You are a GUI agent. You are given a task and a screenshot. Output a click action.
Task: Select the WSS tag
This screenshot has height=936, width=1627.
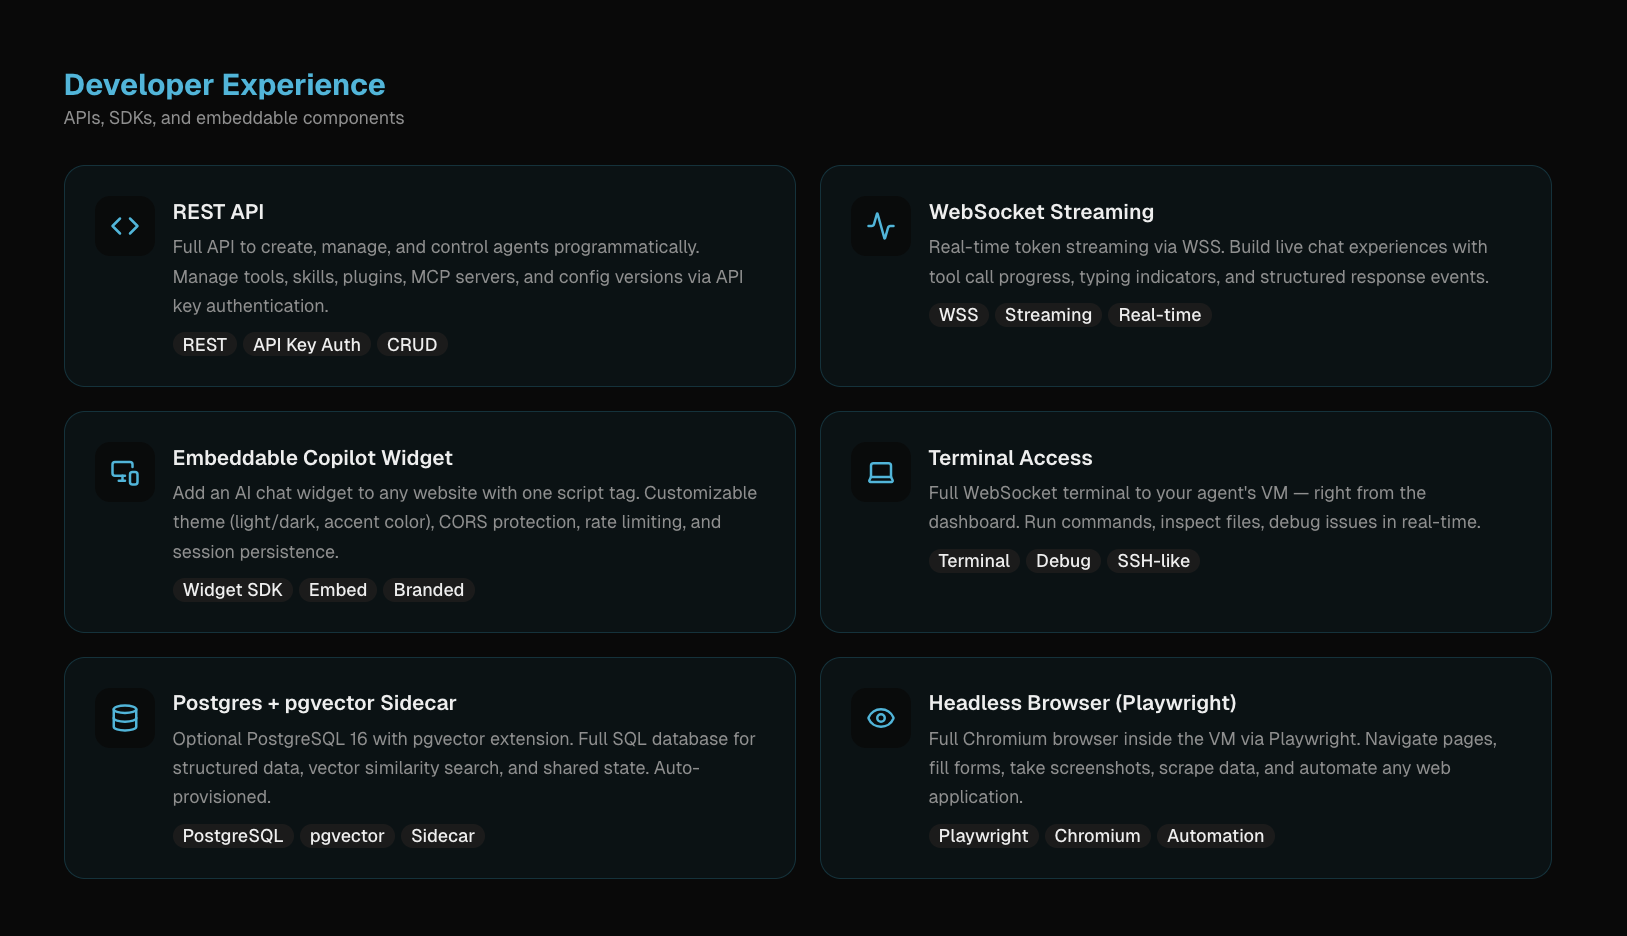coord(958,315)
